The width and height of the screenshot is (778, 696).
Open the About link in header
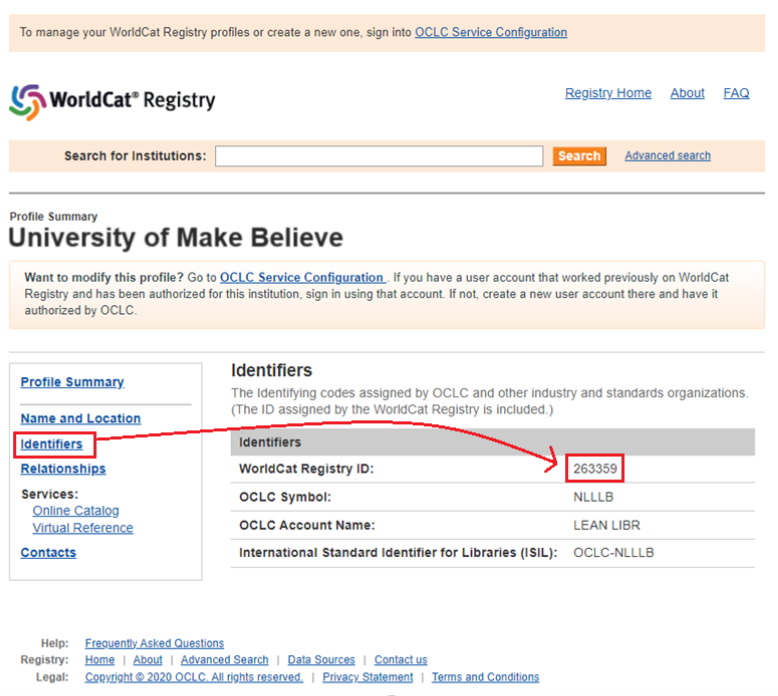[x=687, y=93]
